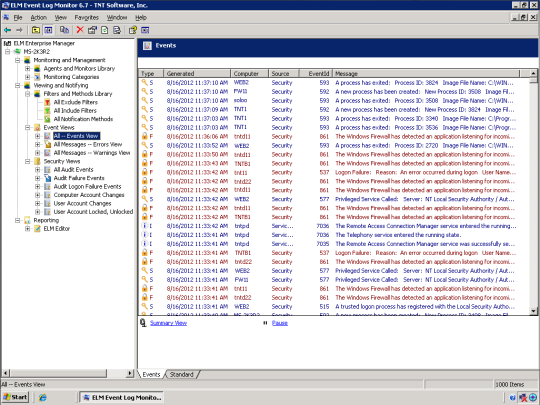Open the Window menu
Screen dimensions: 540x405
point(117,18)
